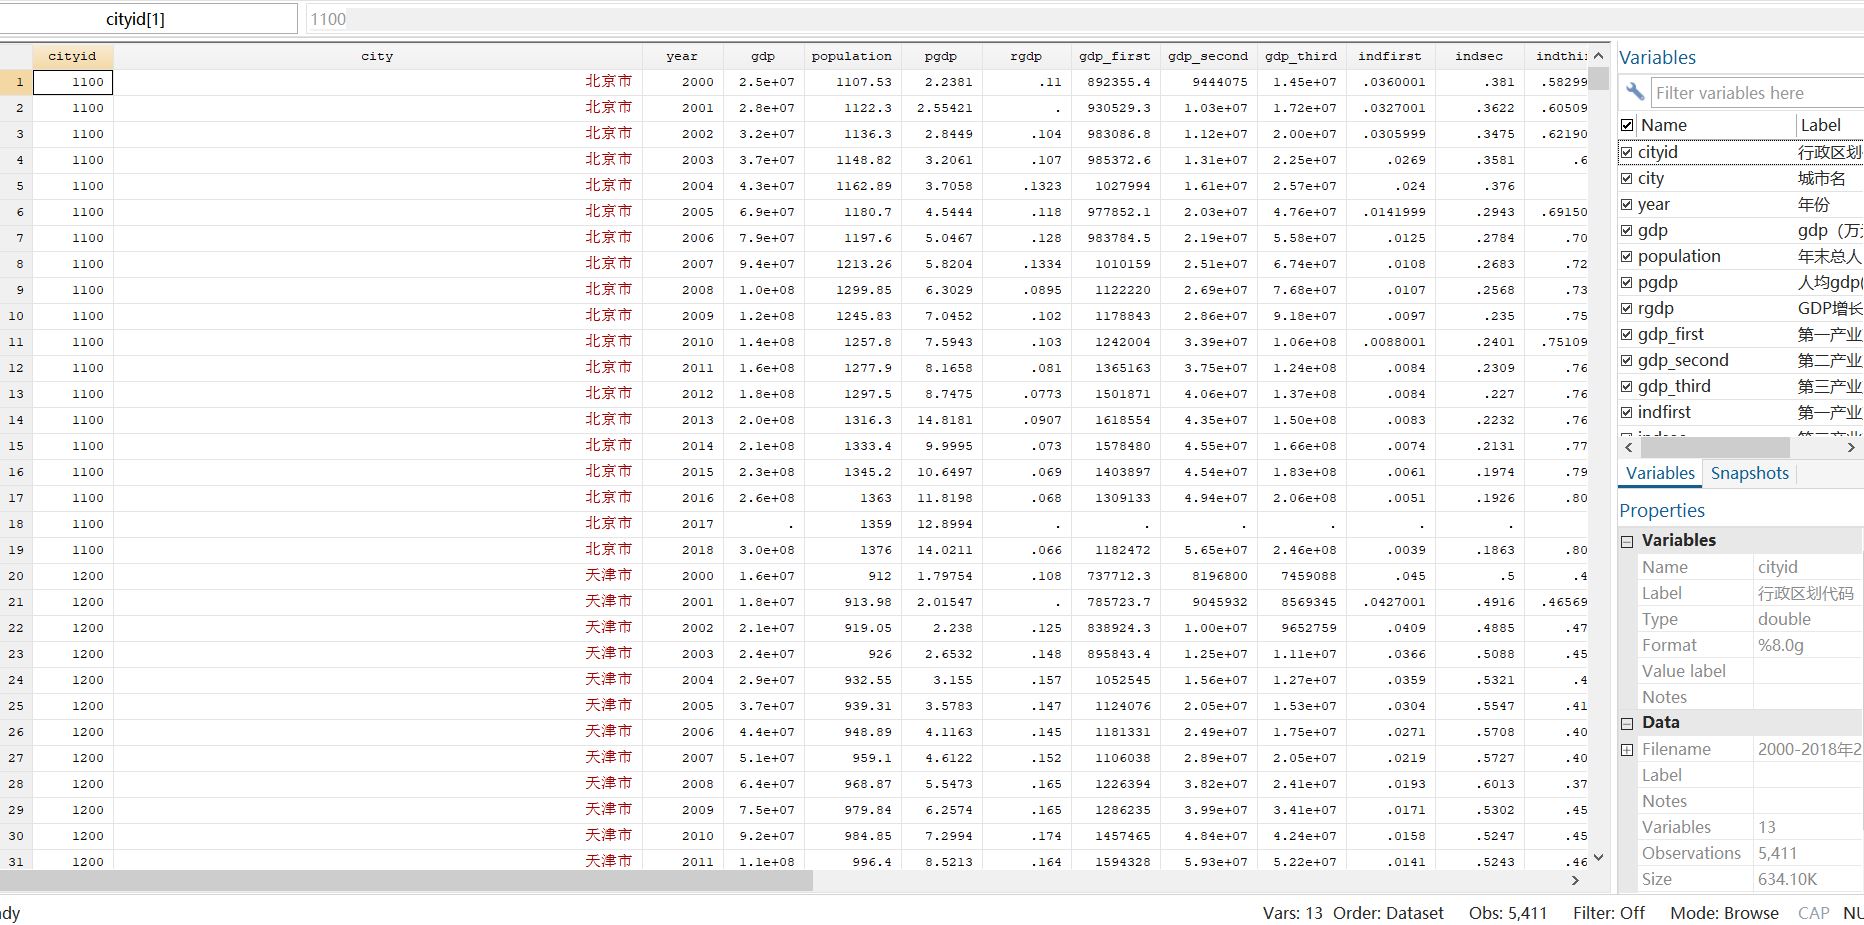Click the data grid's vertical scroll down arrow
This screenshot has width=1864, height=925.
[x=1598, y=857]
